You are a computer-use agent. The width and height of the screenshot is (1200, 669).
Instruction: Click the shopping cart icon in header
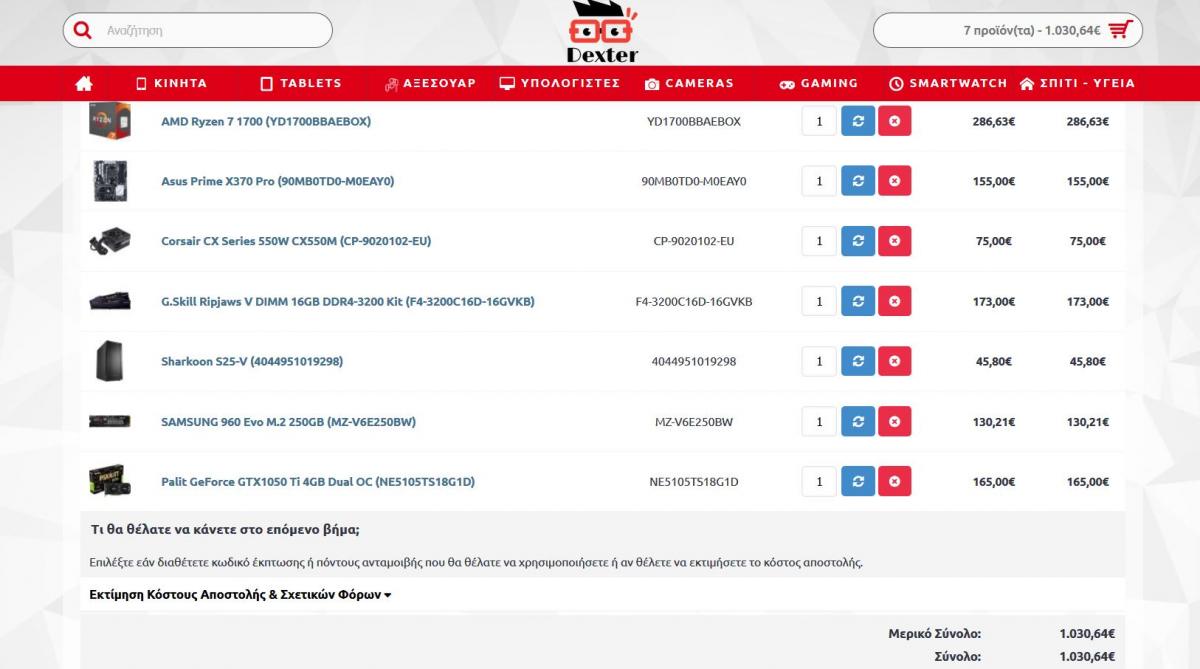pos(1120,30)
